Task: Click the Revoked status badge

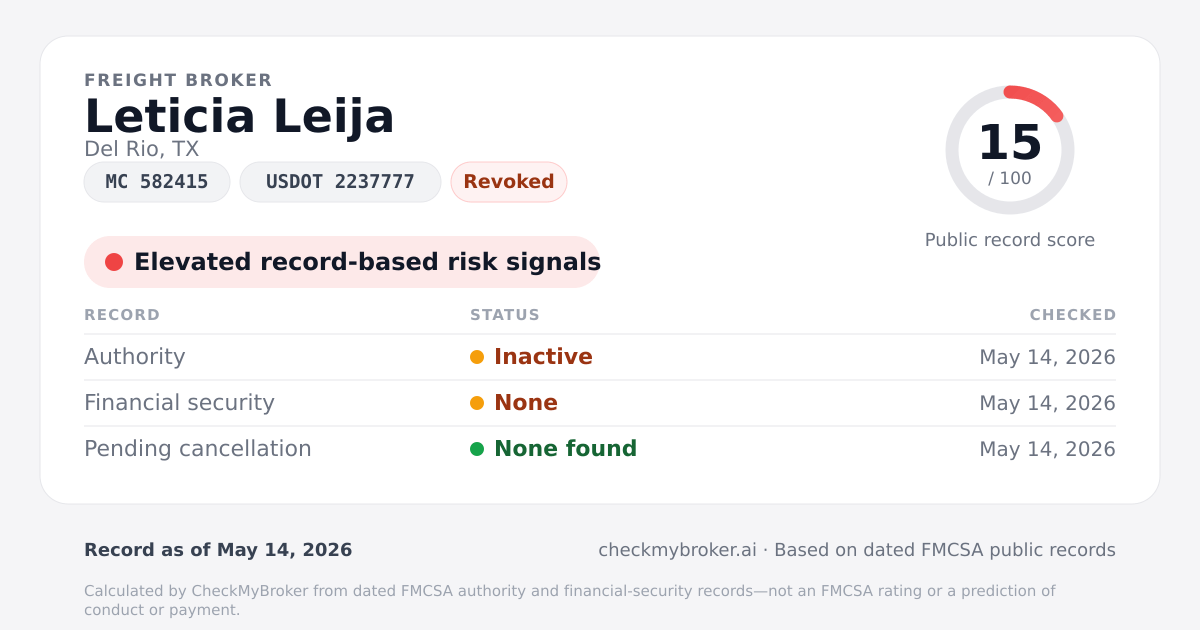Action: [x=509, y=182]
